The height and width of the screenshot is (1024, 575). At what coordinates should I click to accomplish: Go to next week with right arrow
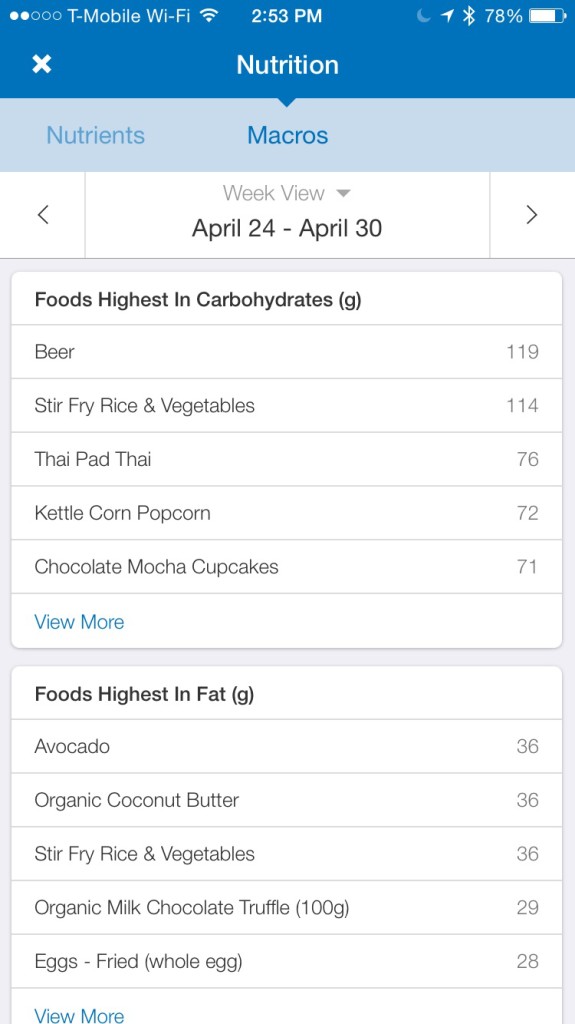[532, 215]
